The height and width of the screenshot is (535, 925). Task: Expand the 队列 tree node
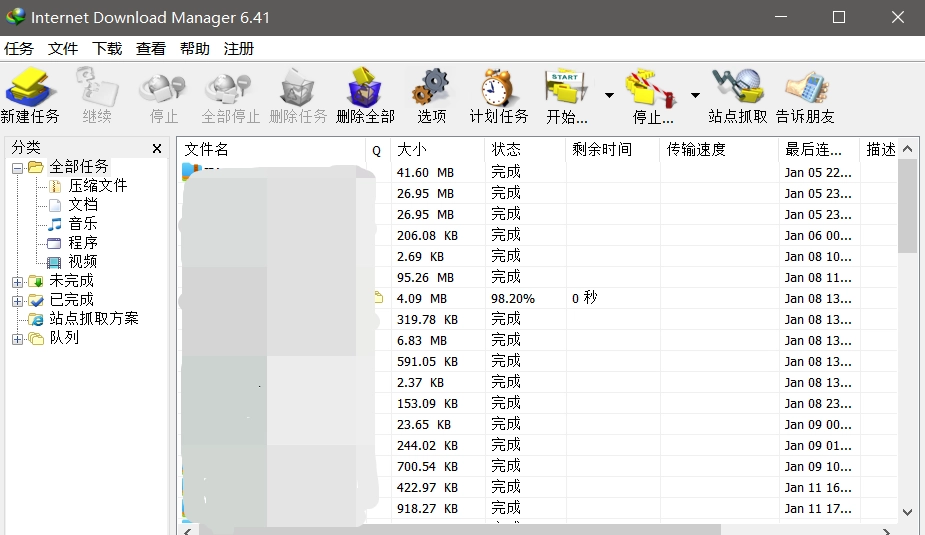tap(18, 339)
